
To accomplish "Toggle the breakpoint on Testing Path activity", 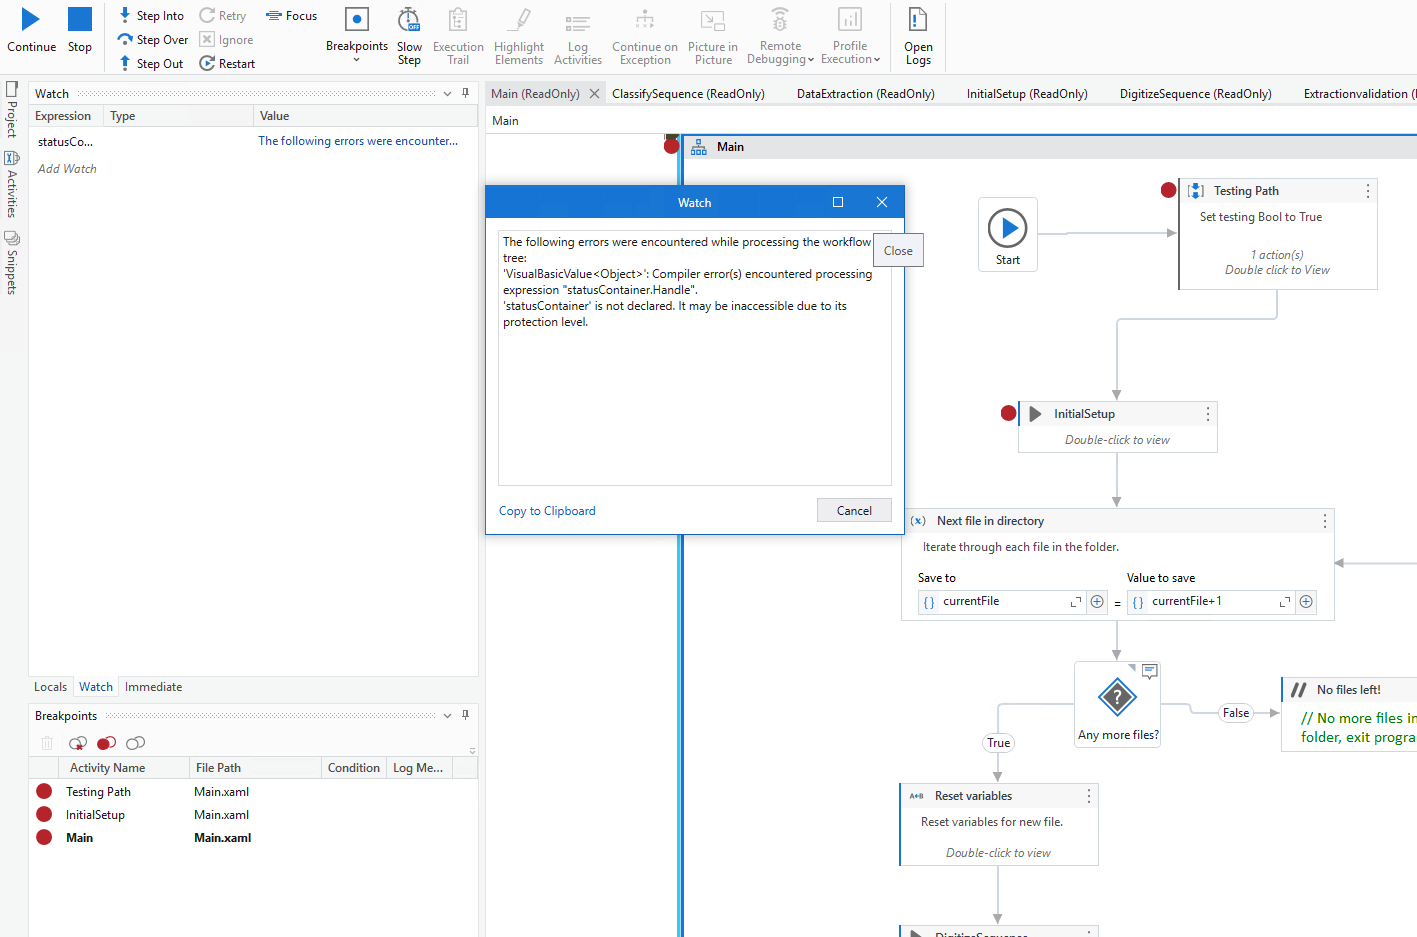I will click(x=1168, y=189).
